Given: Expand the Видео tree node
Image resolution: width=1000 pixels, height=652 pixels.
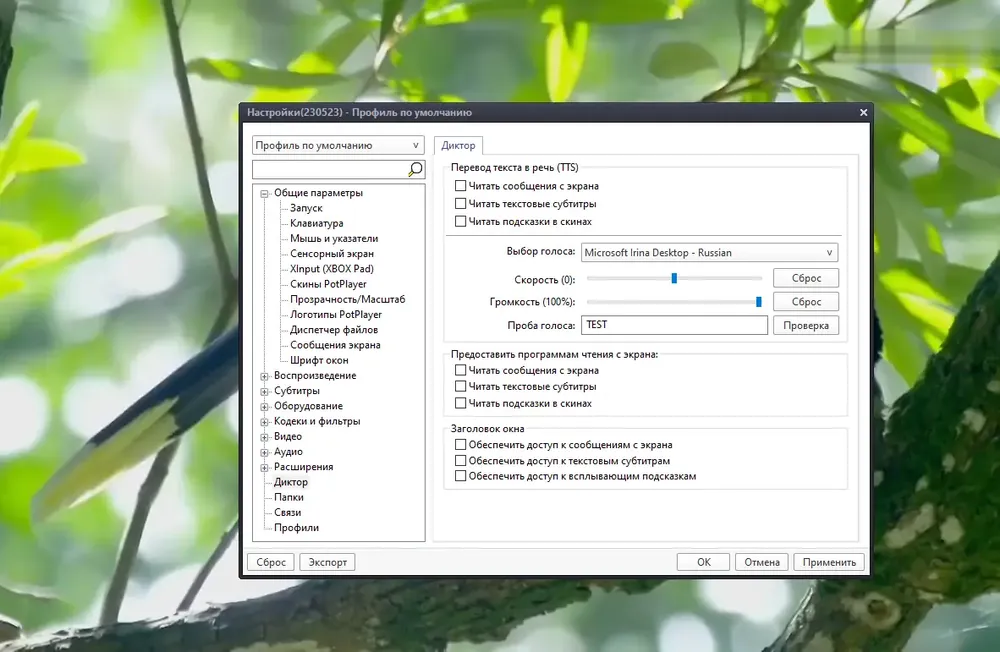Looking at the screenshot, I should point(264,437).
